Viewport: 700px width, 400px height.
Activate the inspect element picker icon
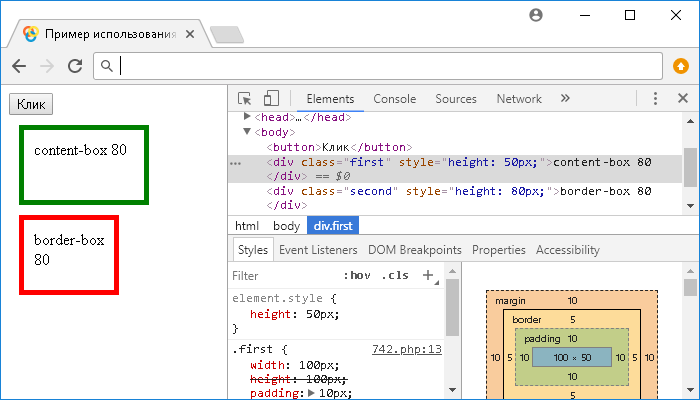point(245,98)
